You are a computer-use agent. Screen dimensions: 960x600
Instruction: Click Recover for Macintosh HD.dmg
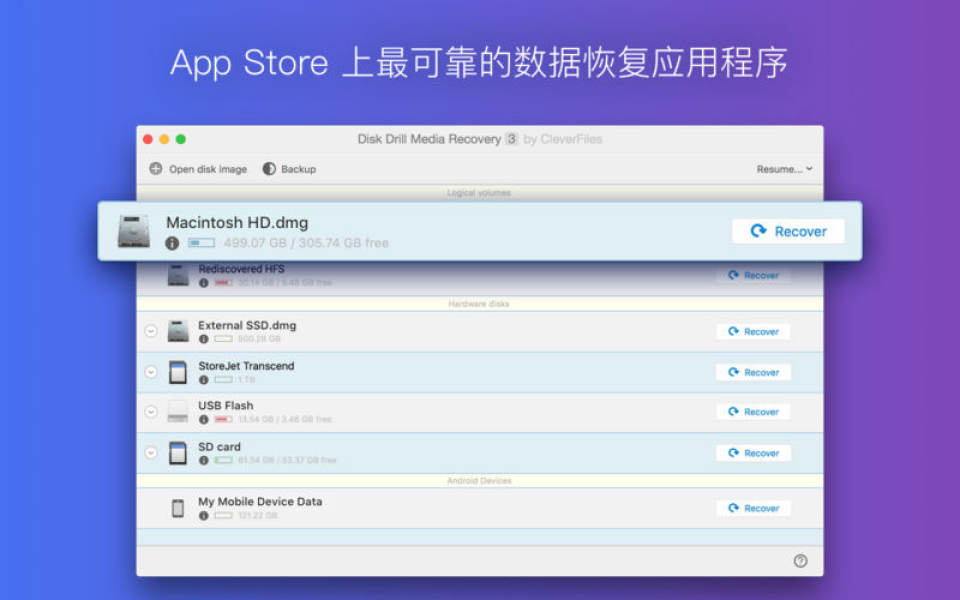(x=788, y=231)
